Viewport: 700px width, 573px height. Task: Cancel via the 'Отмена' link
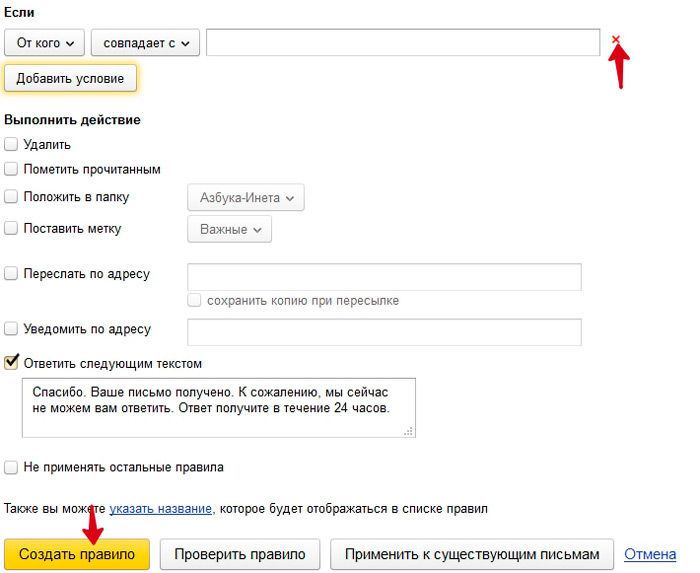pyautogui.click(x=650, y=554)
